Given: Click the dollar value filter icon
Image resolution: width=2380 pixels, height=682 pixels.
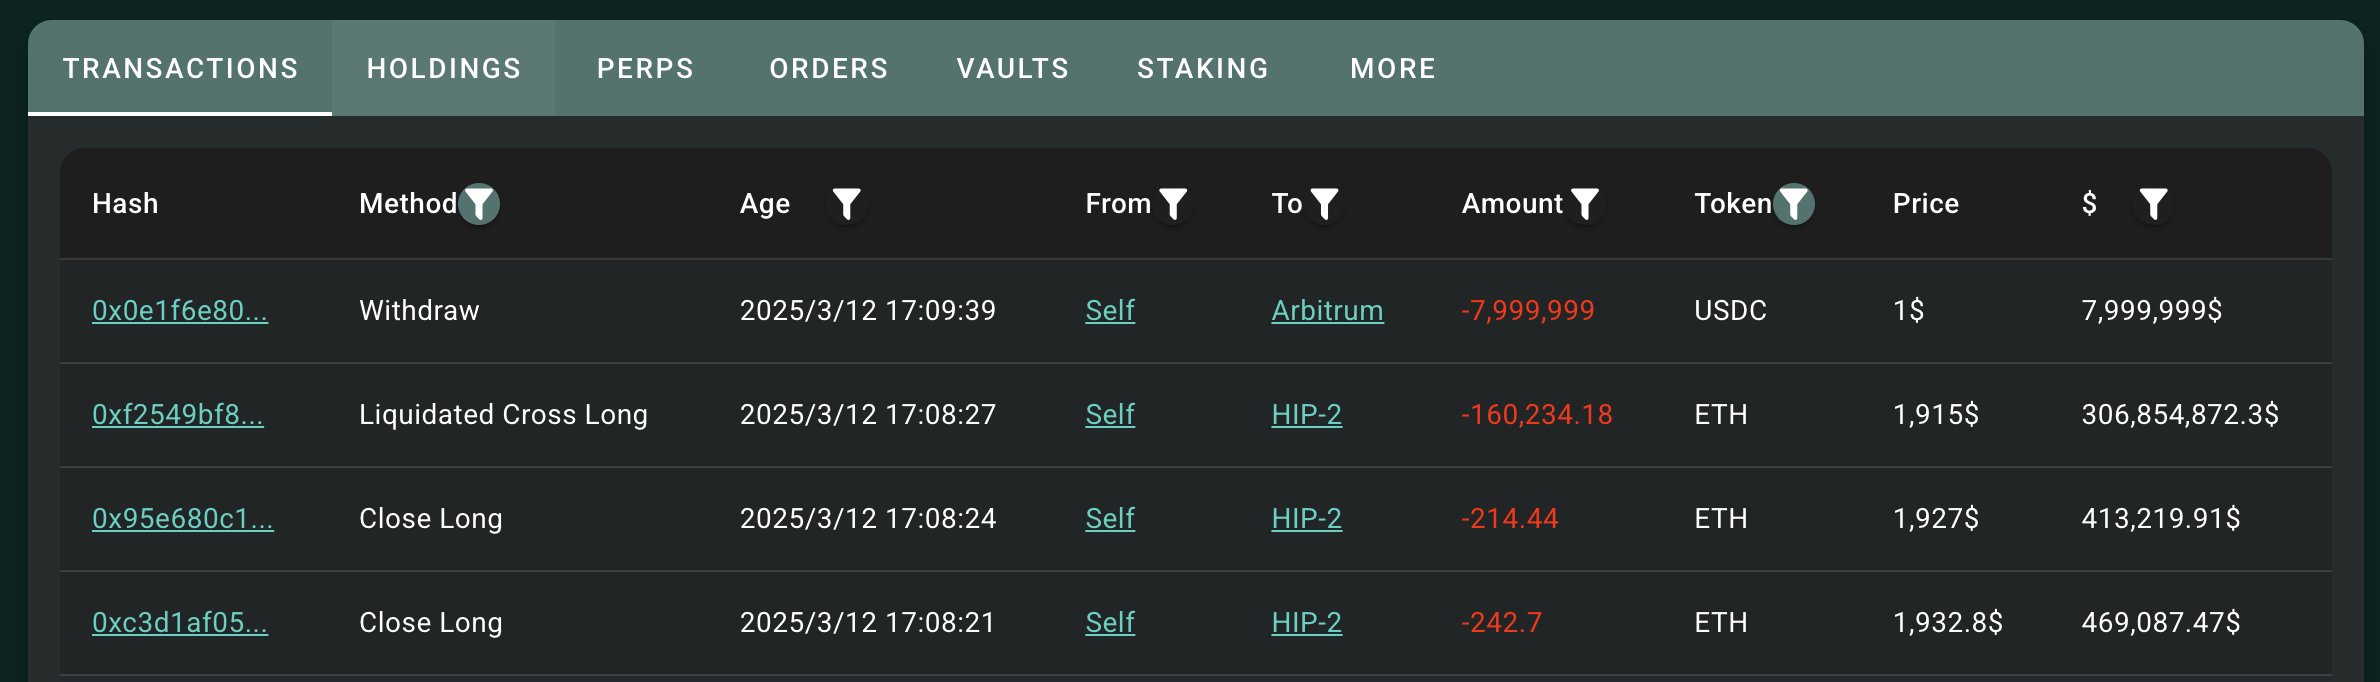Looking at the screenshot, I should (x=2153, y=204).
